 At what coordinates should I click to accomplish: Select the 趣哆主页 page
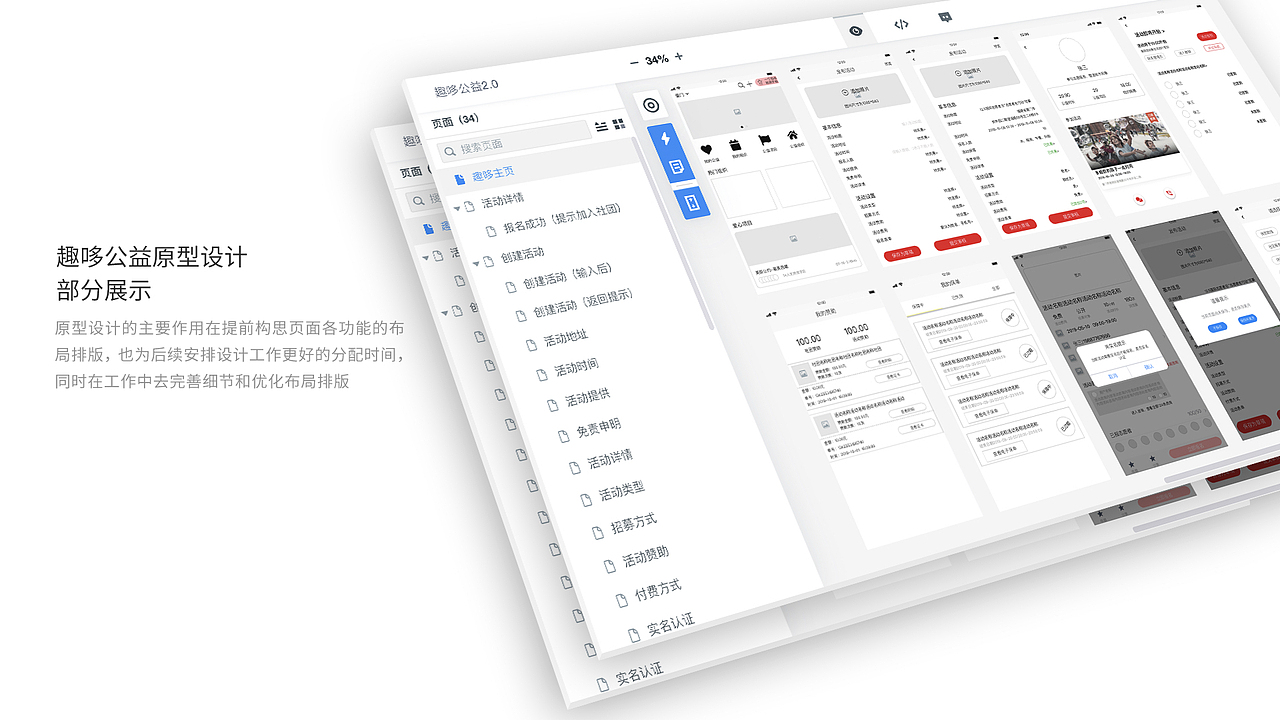494,174
